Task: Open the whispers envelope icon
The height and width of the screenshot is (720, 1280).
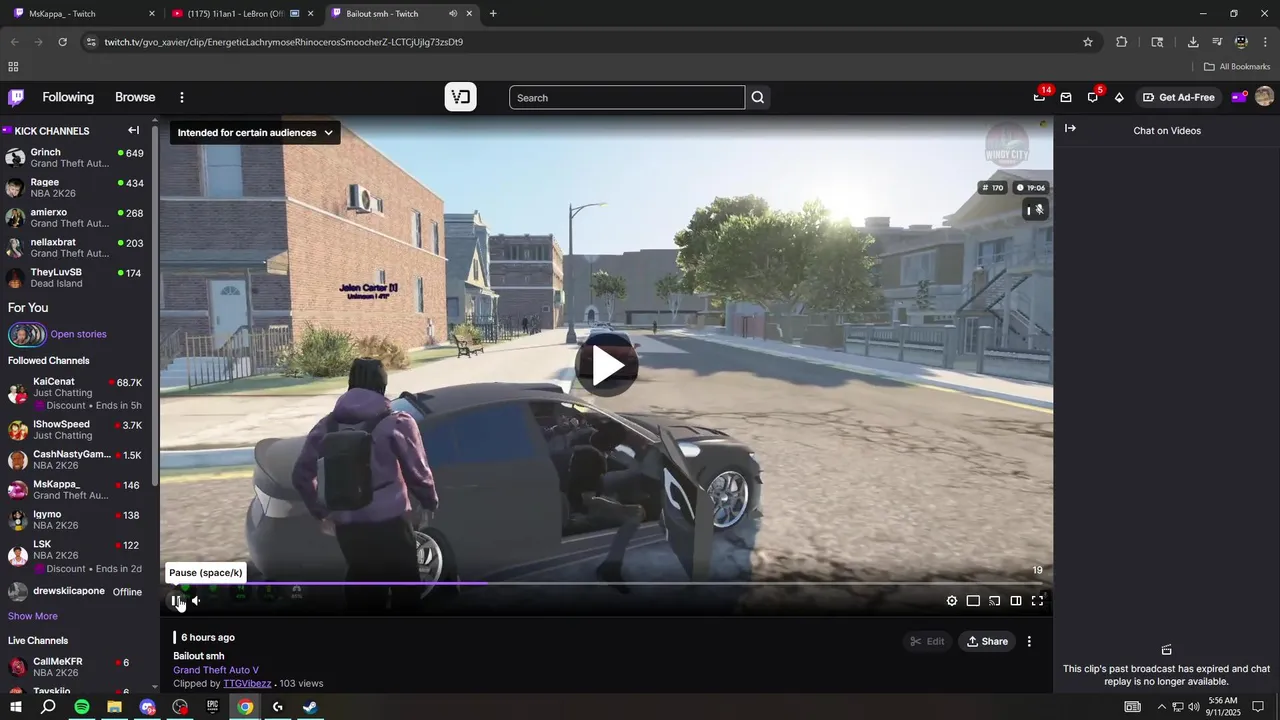Action: [1066, 97]
